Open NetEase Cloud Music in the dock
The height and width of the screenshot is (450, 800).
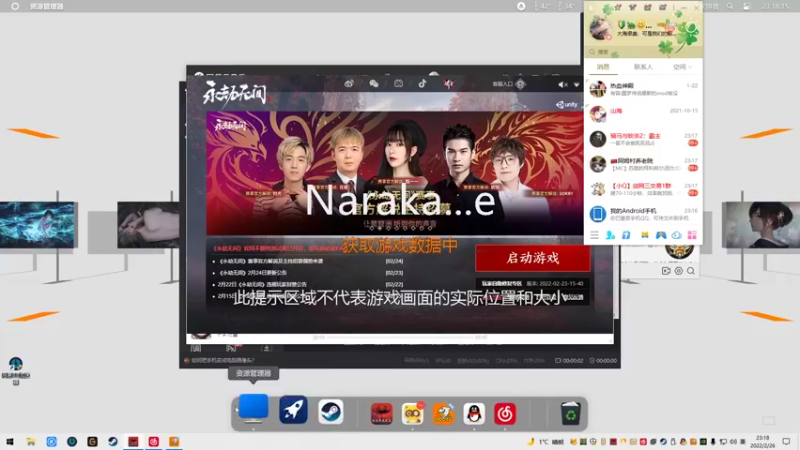click(505, 414)
